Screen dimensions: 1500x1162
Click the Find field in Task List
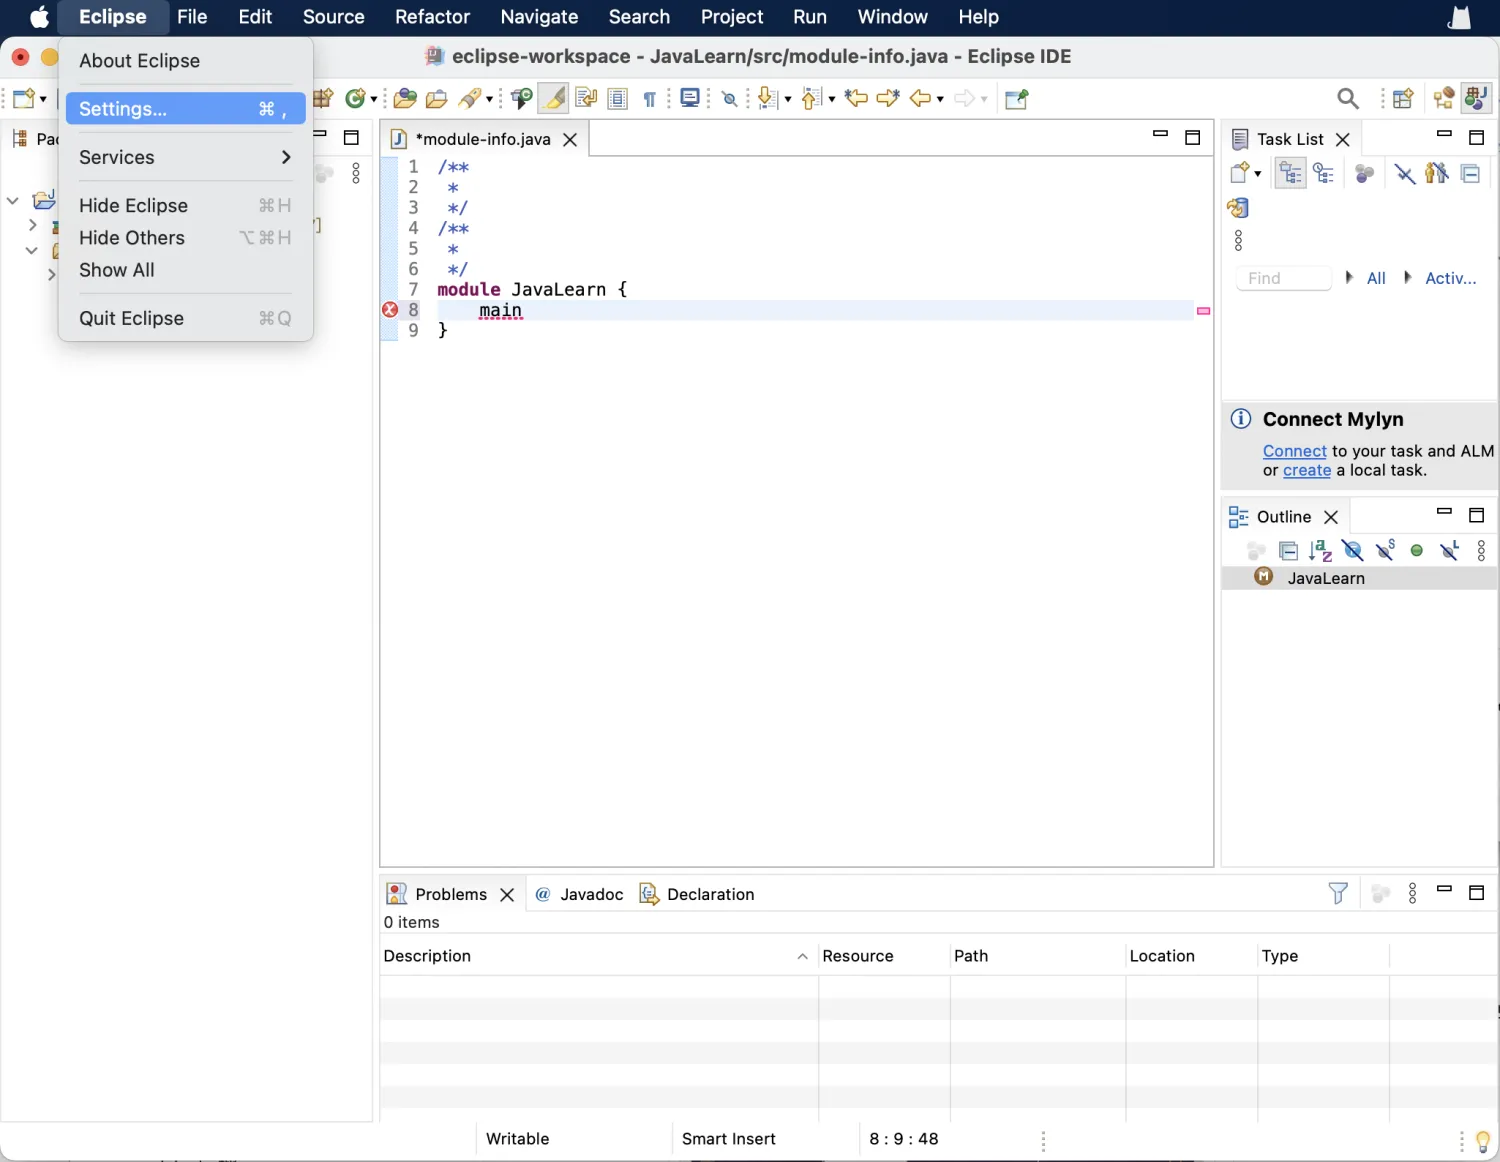point(1283,278)
